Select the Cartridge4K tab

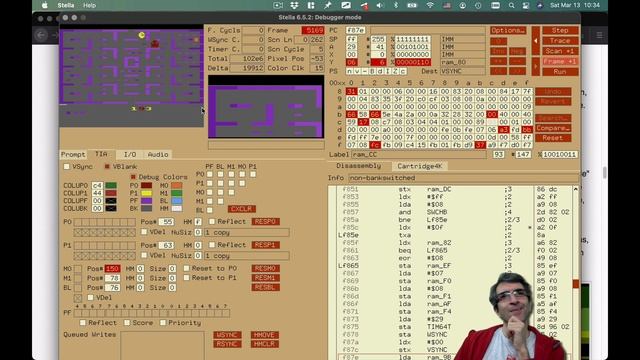[x=420, y=166]
